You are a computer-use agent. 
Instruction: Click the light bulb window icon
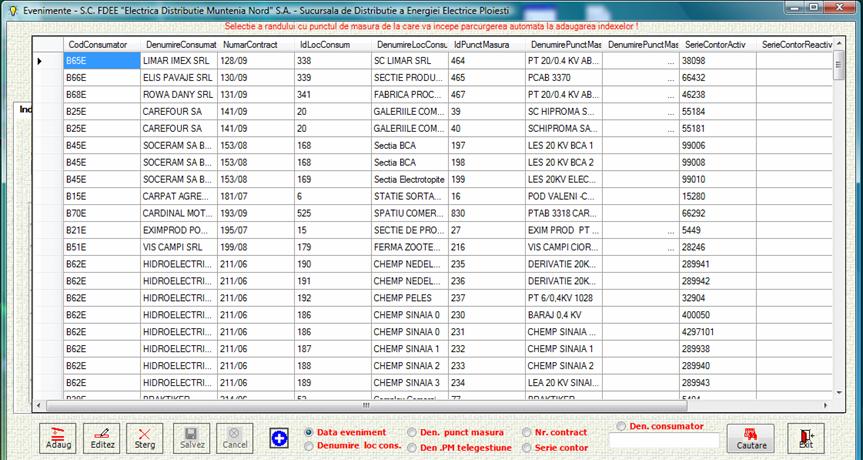(x=14, y=10)
